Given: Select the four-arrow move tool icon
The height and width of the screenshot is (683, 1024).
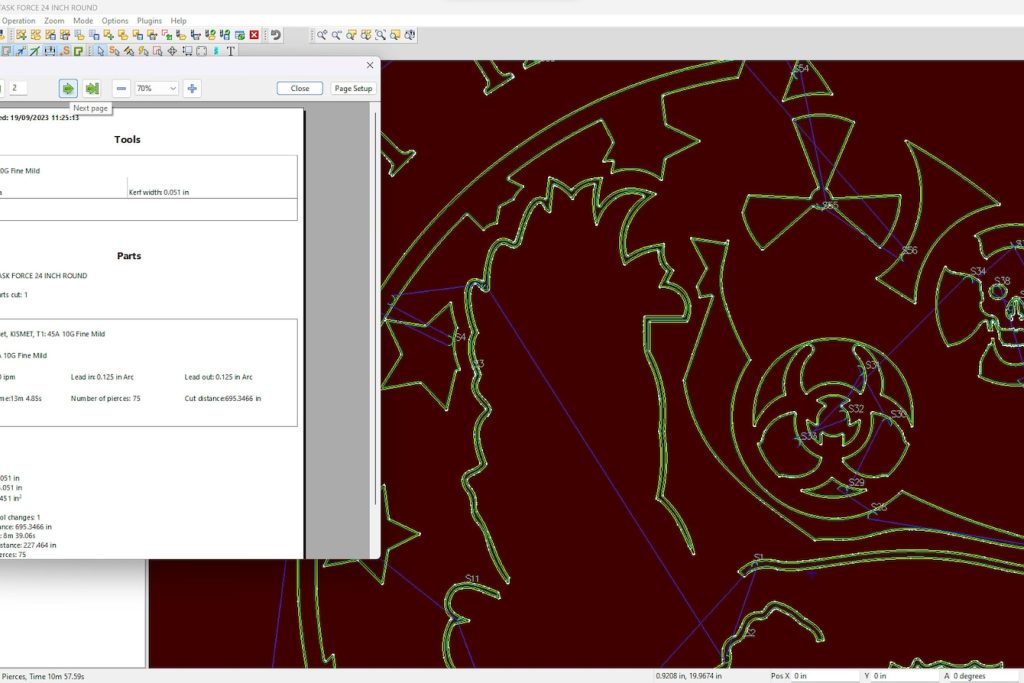Looking at the screenshot, I should [172, 51].
